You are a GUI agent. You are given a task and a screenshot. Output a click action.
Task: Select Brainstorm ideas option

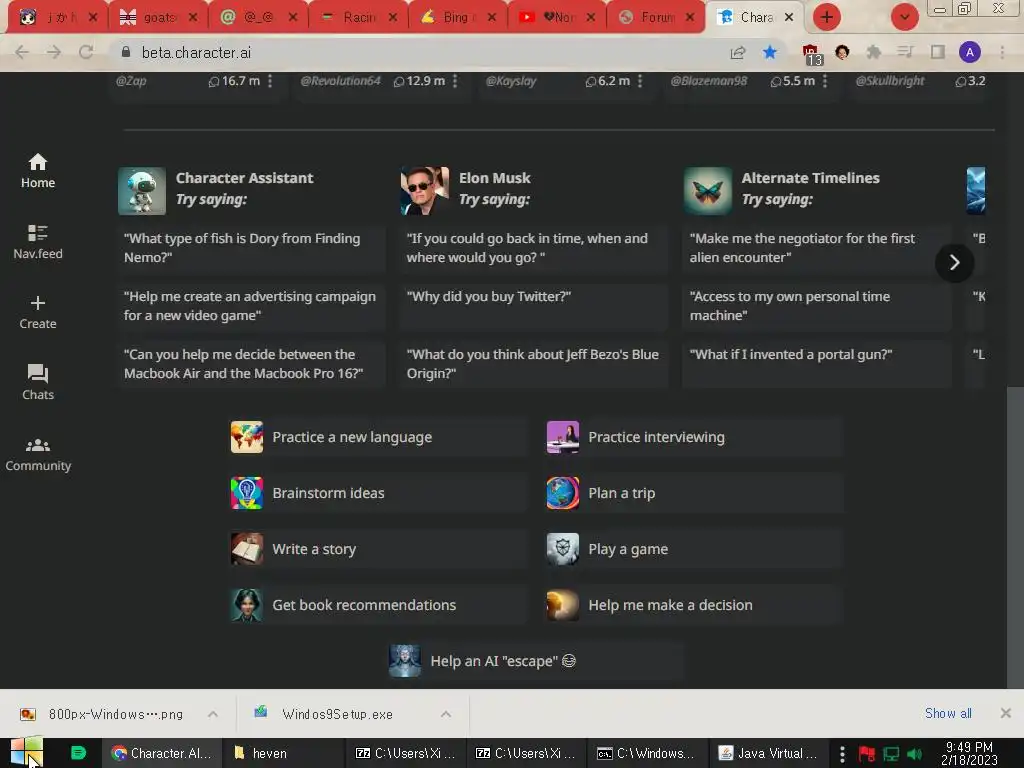tap(378, 493)
